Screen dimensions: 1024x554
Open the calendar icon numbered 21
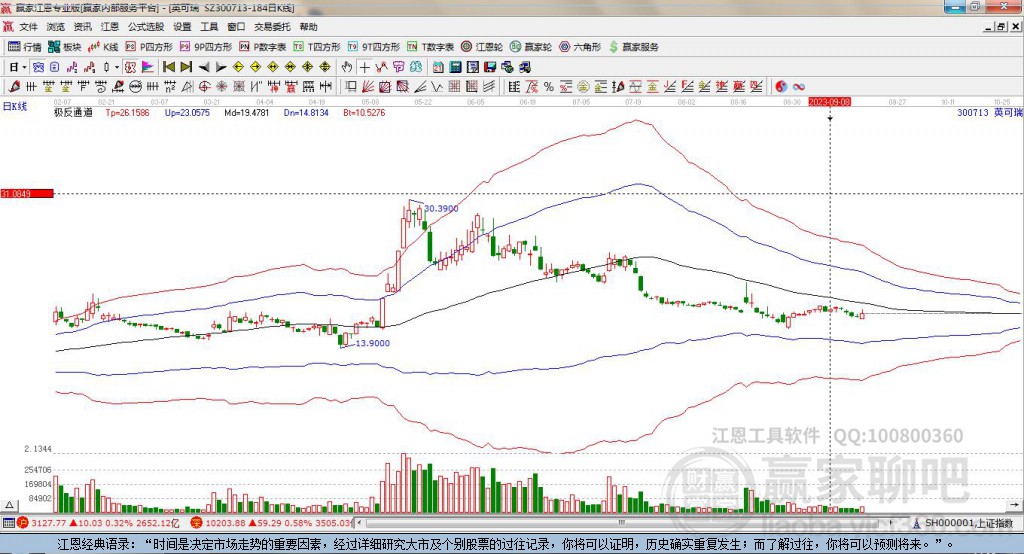(x=438, y=67)
